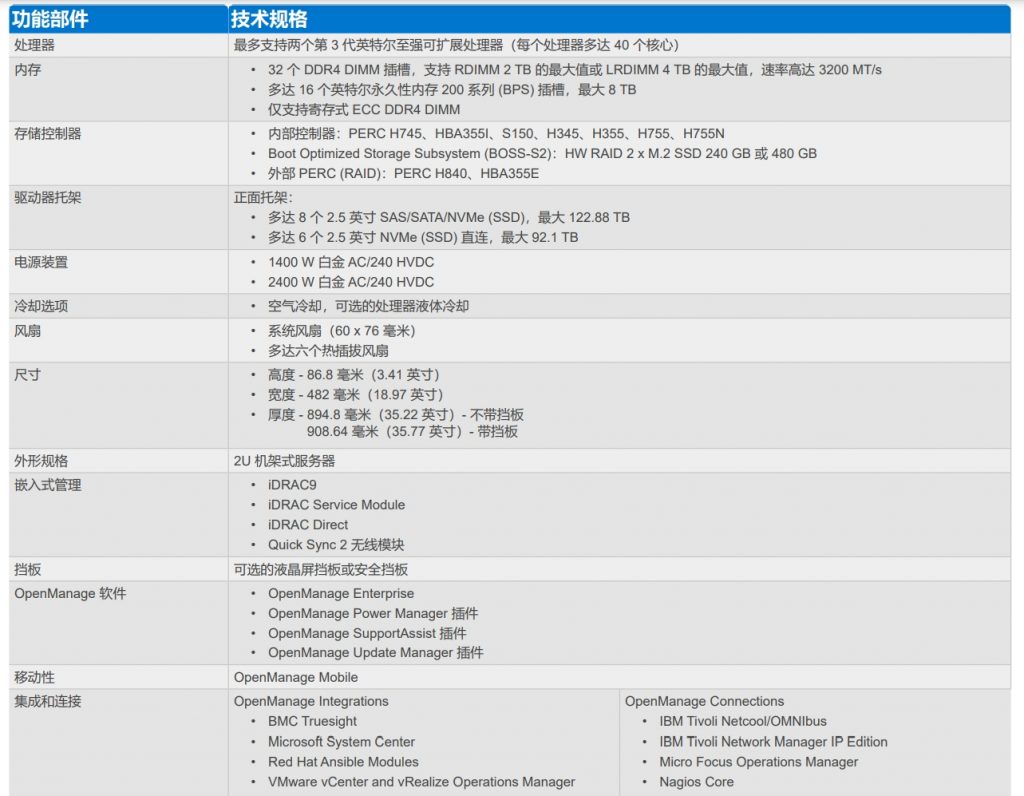Select the 可选的液晶屏挡板或安全挡板 text
1024x796 pixels.
click(x=321, y=569)
